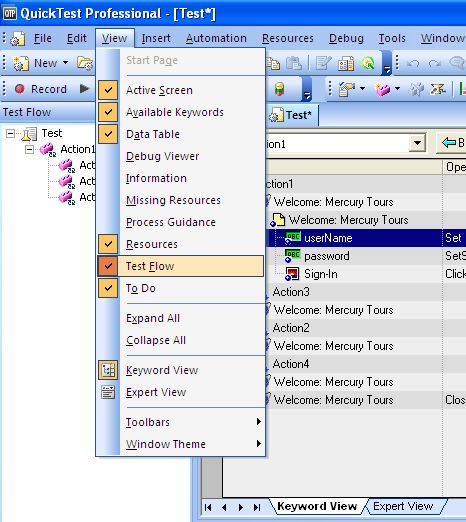
Task: Click the Sign-In image icon
Action: tap(292, 274)
